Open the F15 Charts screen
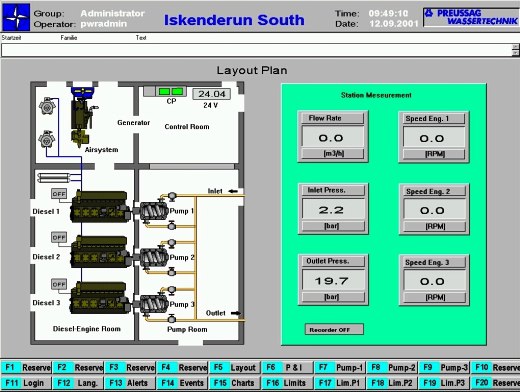 pyautogui.click(x=235, y=383)
